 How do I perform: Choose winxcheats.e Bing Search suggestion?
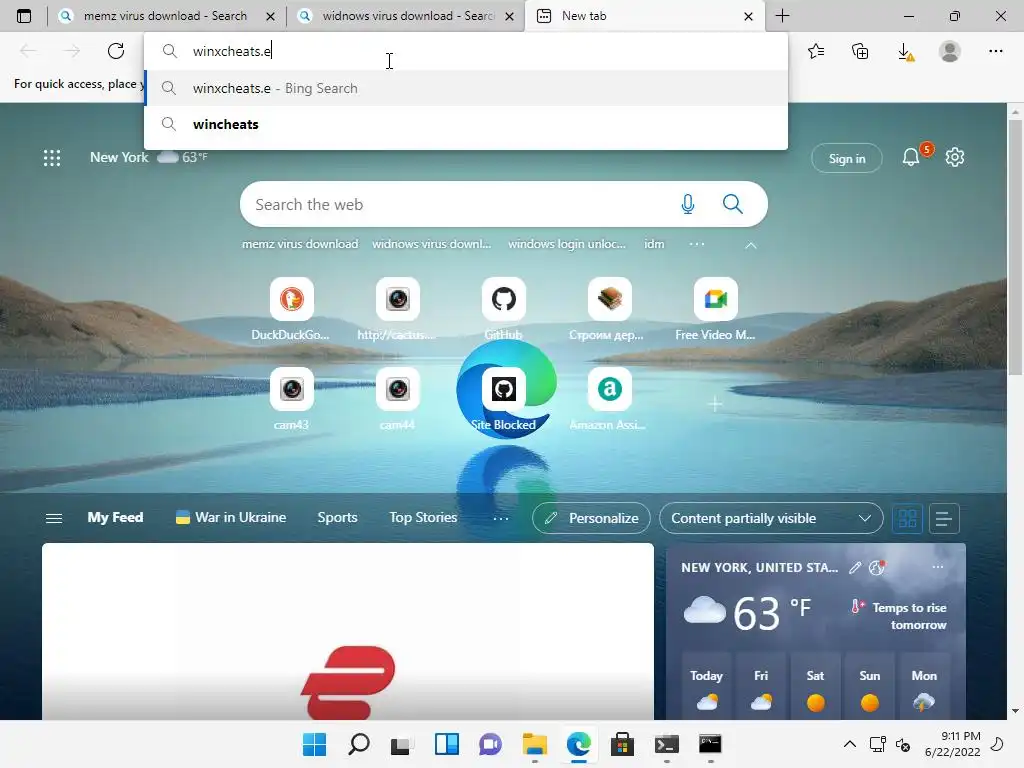point(466,88)
